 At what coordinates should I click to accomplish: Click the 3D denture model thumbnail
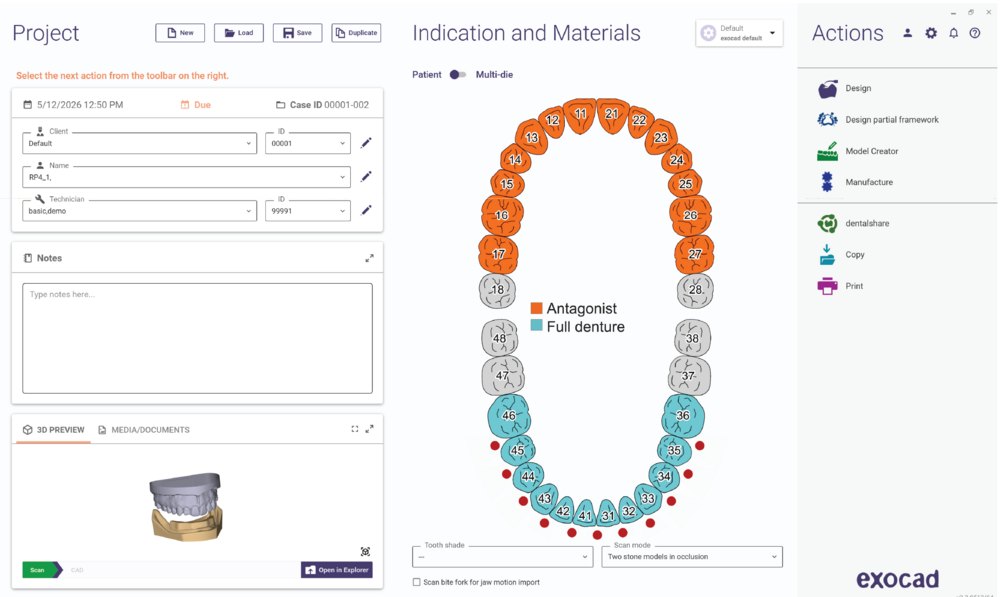[x=187, y=506]
